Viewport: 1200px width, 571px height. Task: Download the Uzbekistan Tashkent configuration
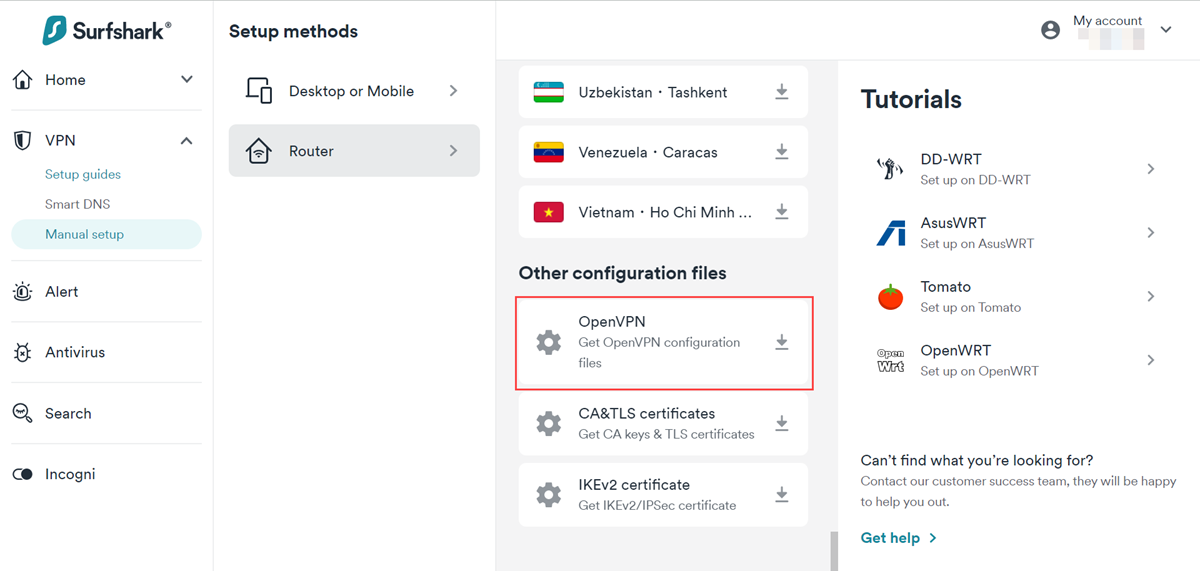pos(782,92)
